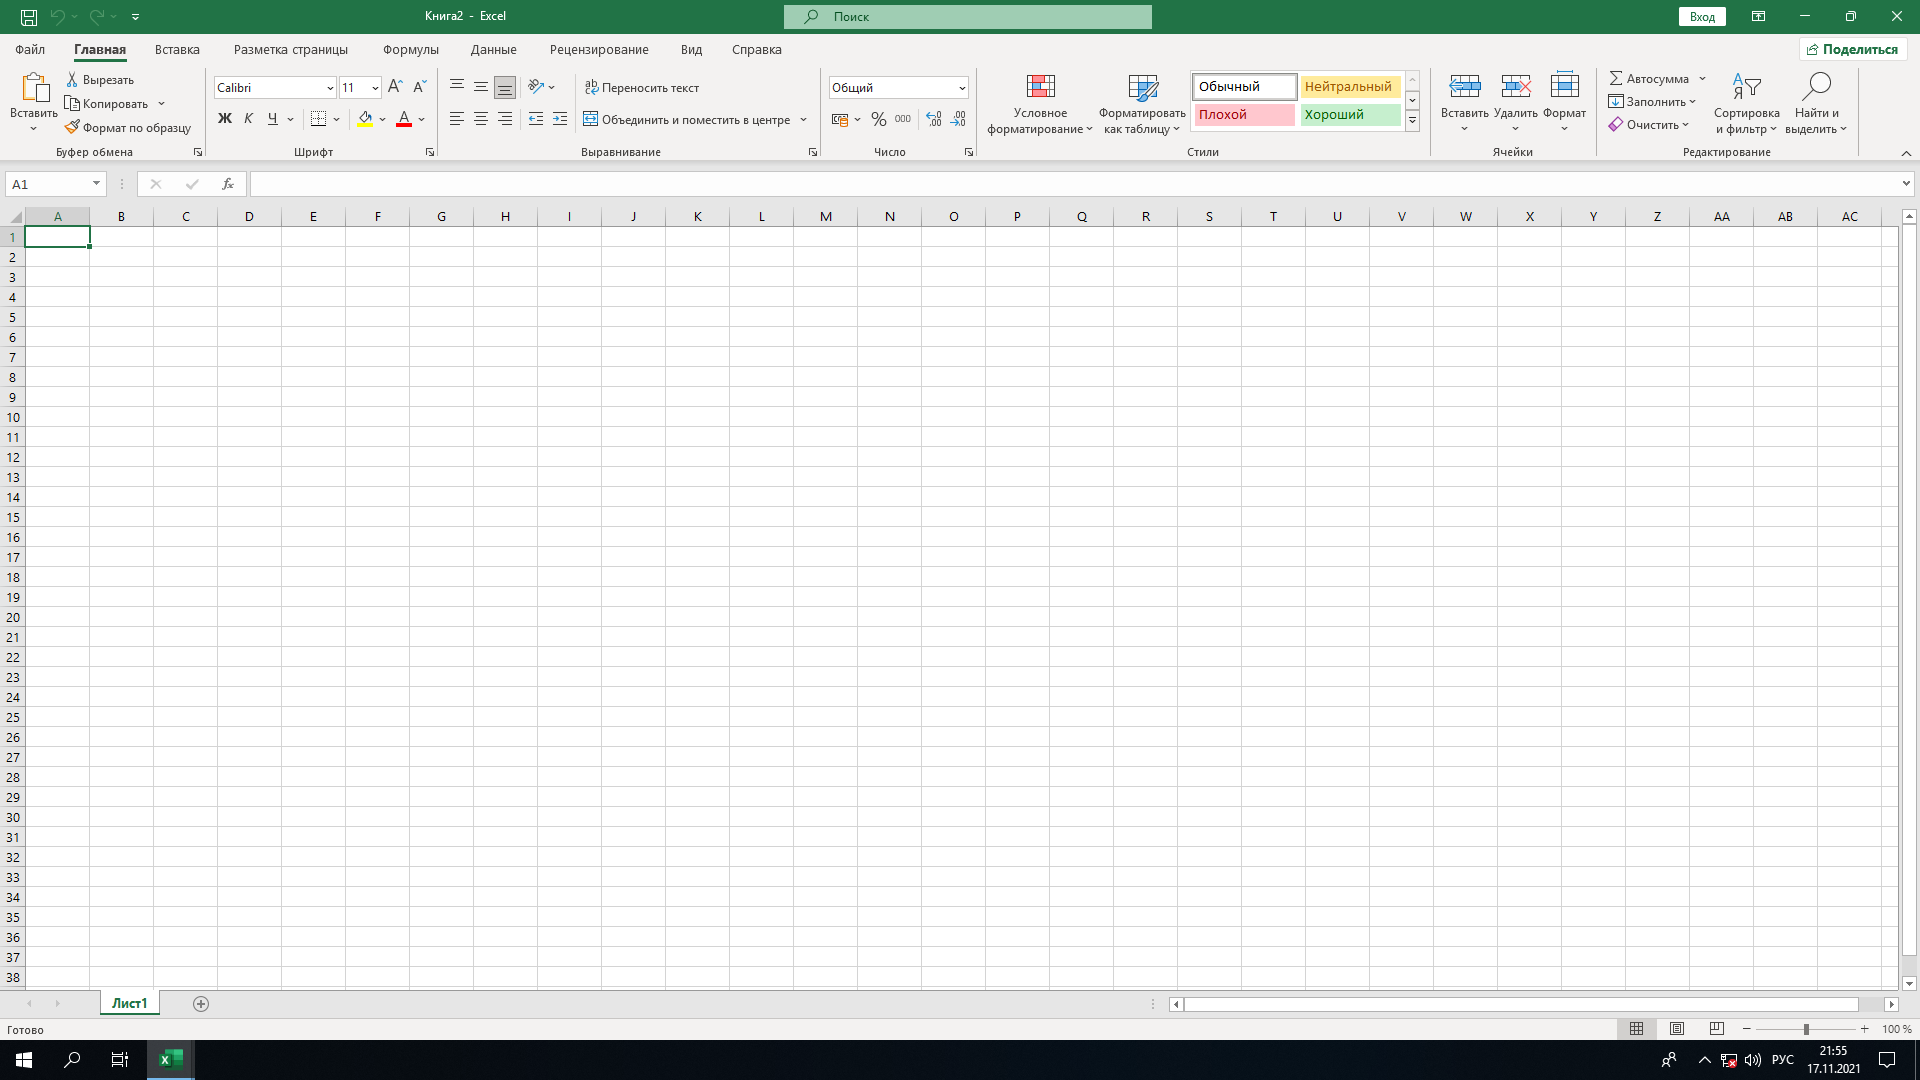The height and width of the screenshot is (1080, 1920).
Task: Click the percent style icon
Action: point(879,119)
